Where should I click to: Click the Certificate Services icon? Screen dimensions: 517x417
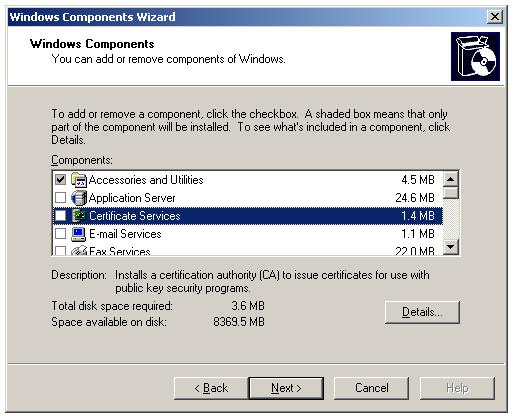pyautogui.click(x=79, y=216)
